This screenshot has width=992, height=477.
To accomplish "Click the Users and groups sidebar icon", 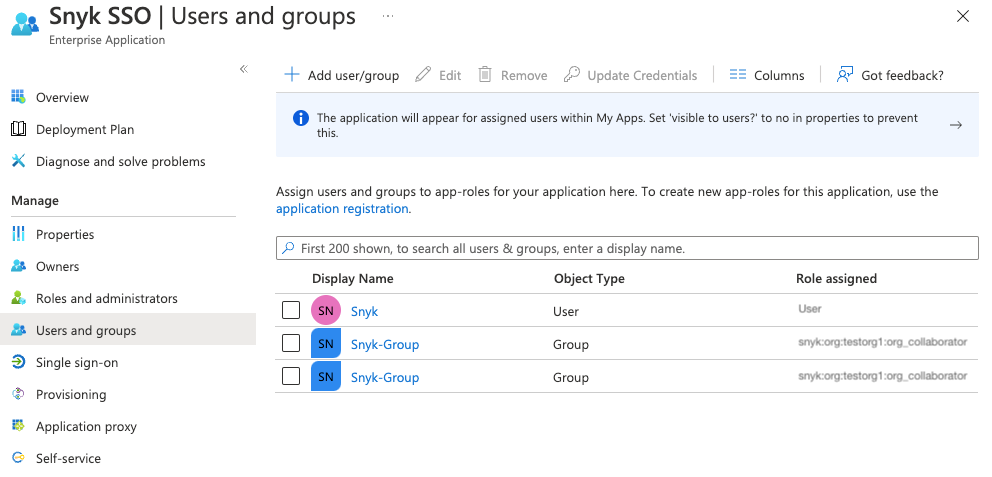I will tap(18, 330).
